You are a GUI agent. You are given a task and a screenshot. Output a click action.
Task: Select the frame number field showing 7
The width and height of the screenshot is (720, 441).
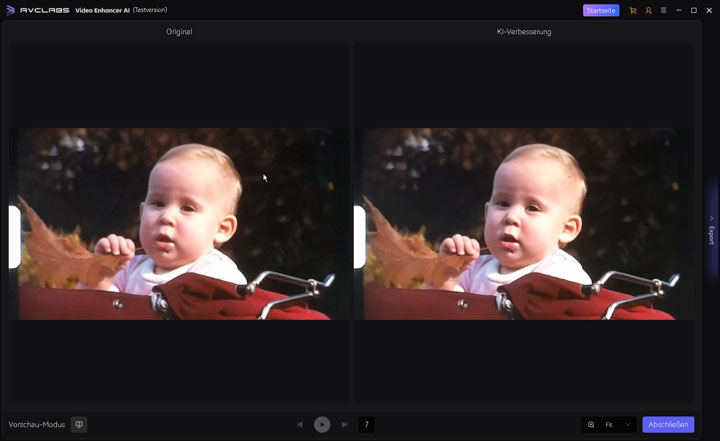click(x=366, y=424)
